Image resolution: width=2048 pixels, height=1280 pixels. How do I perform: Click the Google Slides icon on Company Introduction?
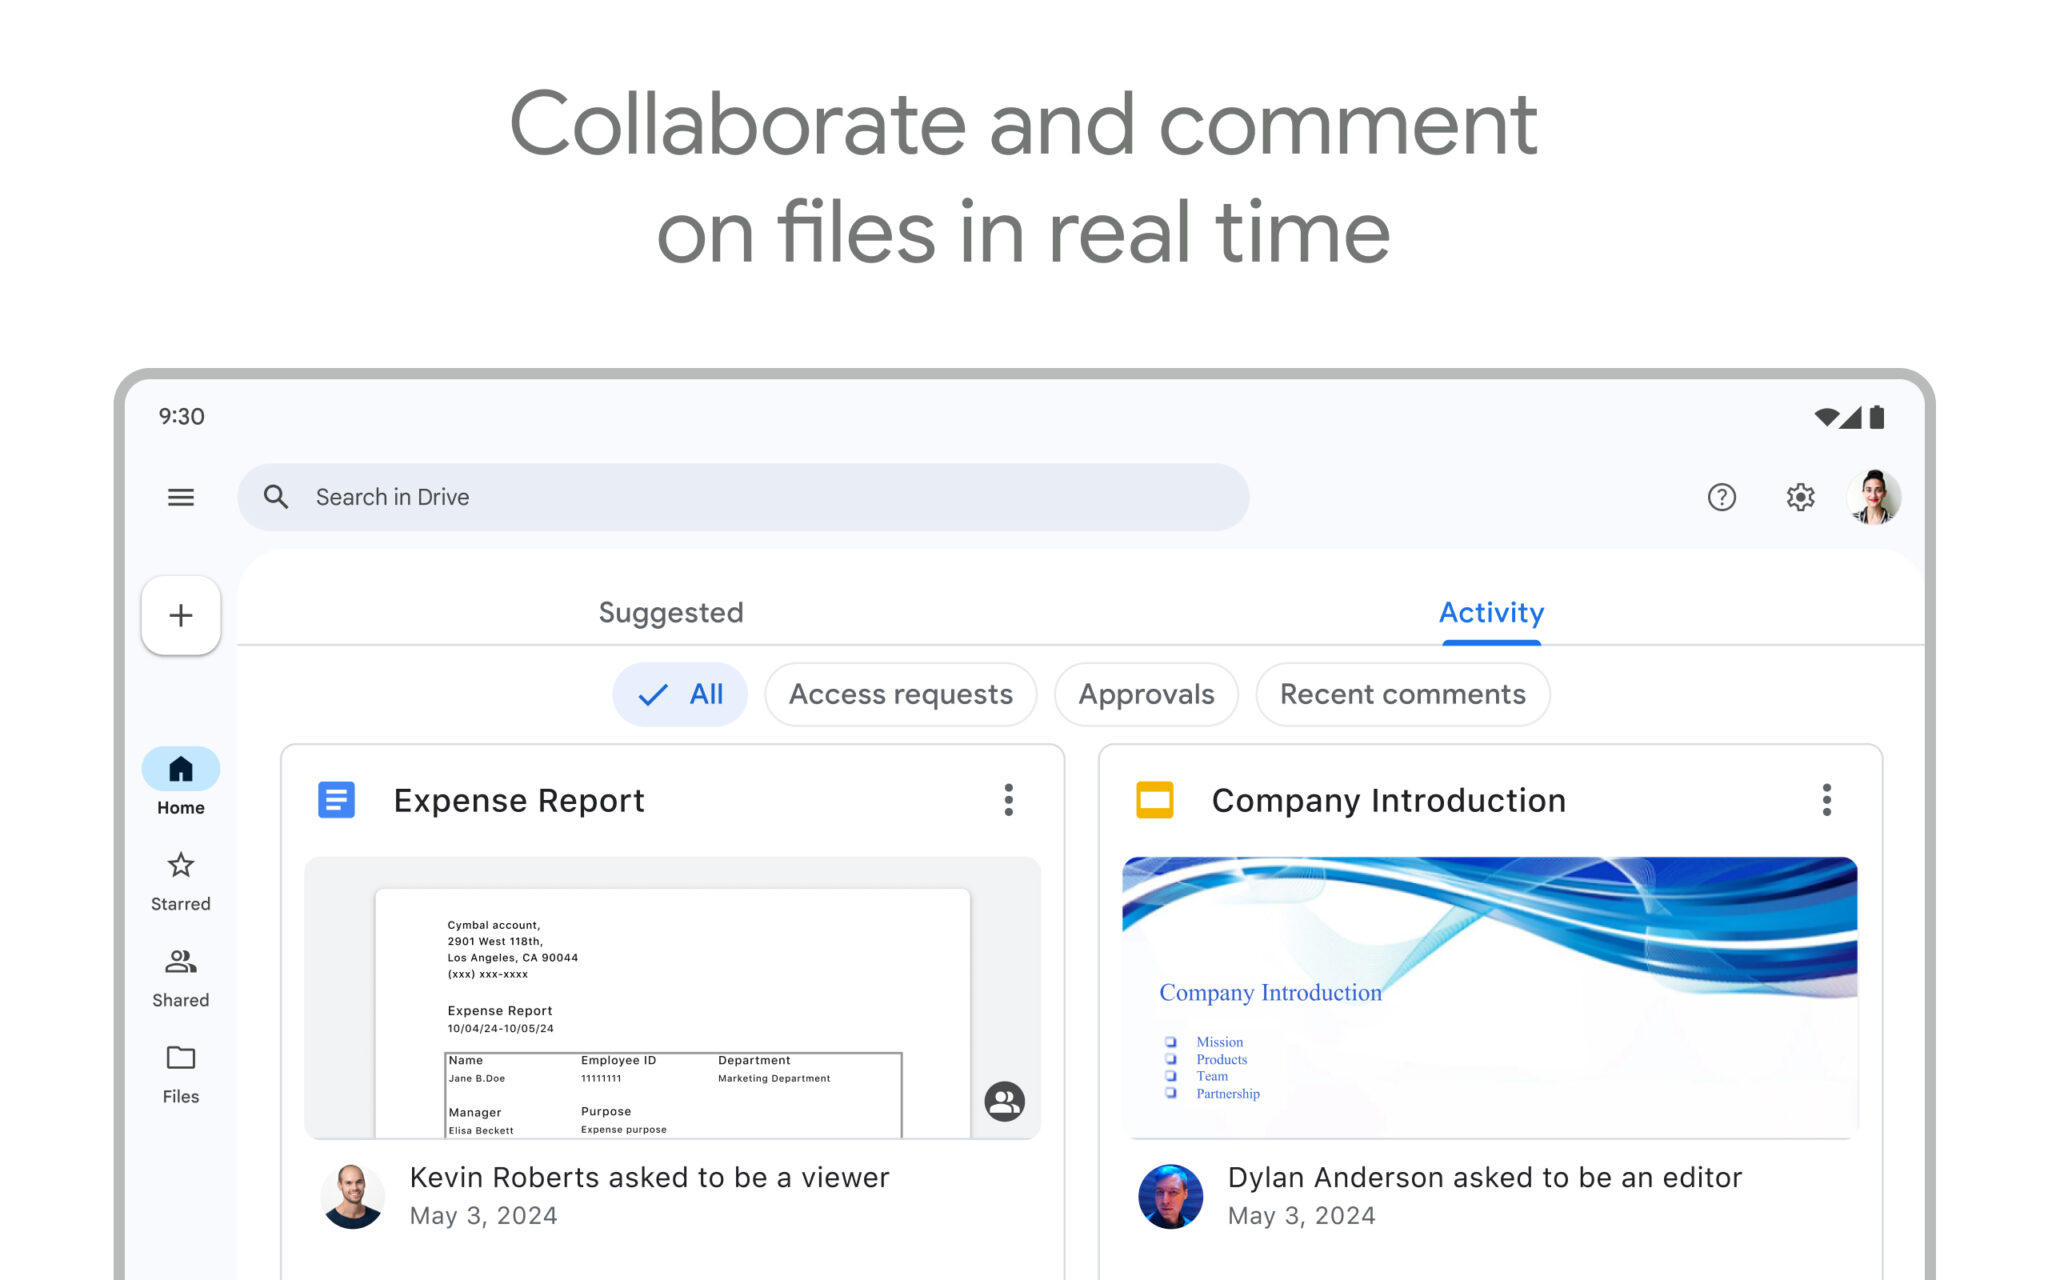click(x=1154, y=799)
